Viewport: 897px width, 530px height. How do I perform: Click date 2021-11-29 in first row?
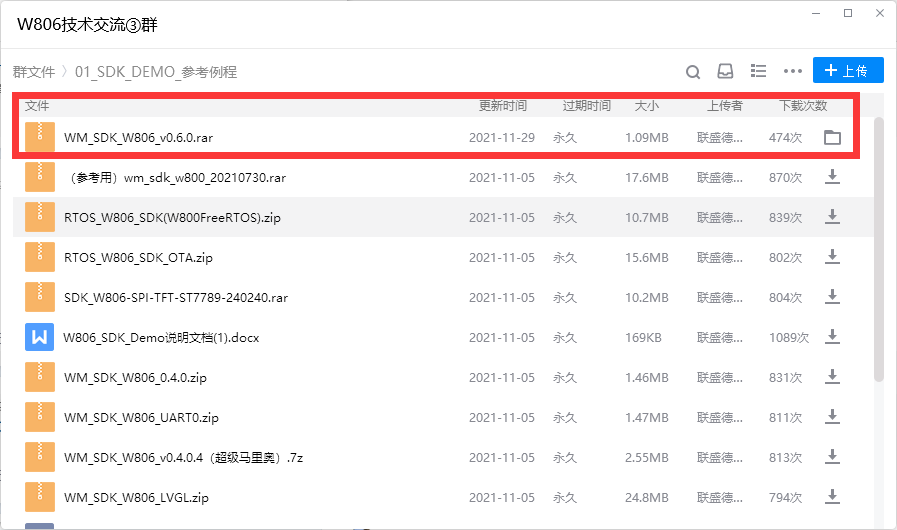(502, 138)
